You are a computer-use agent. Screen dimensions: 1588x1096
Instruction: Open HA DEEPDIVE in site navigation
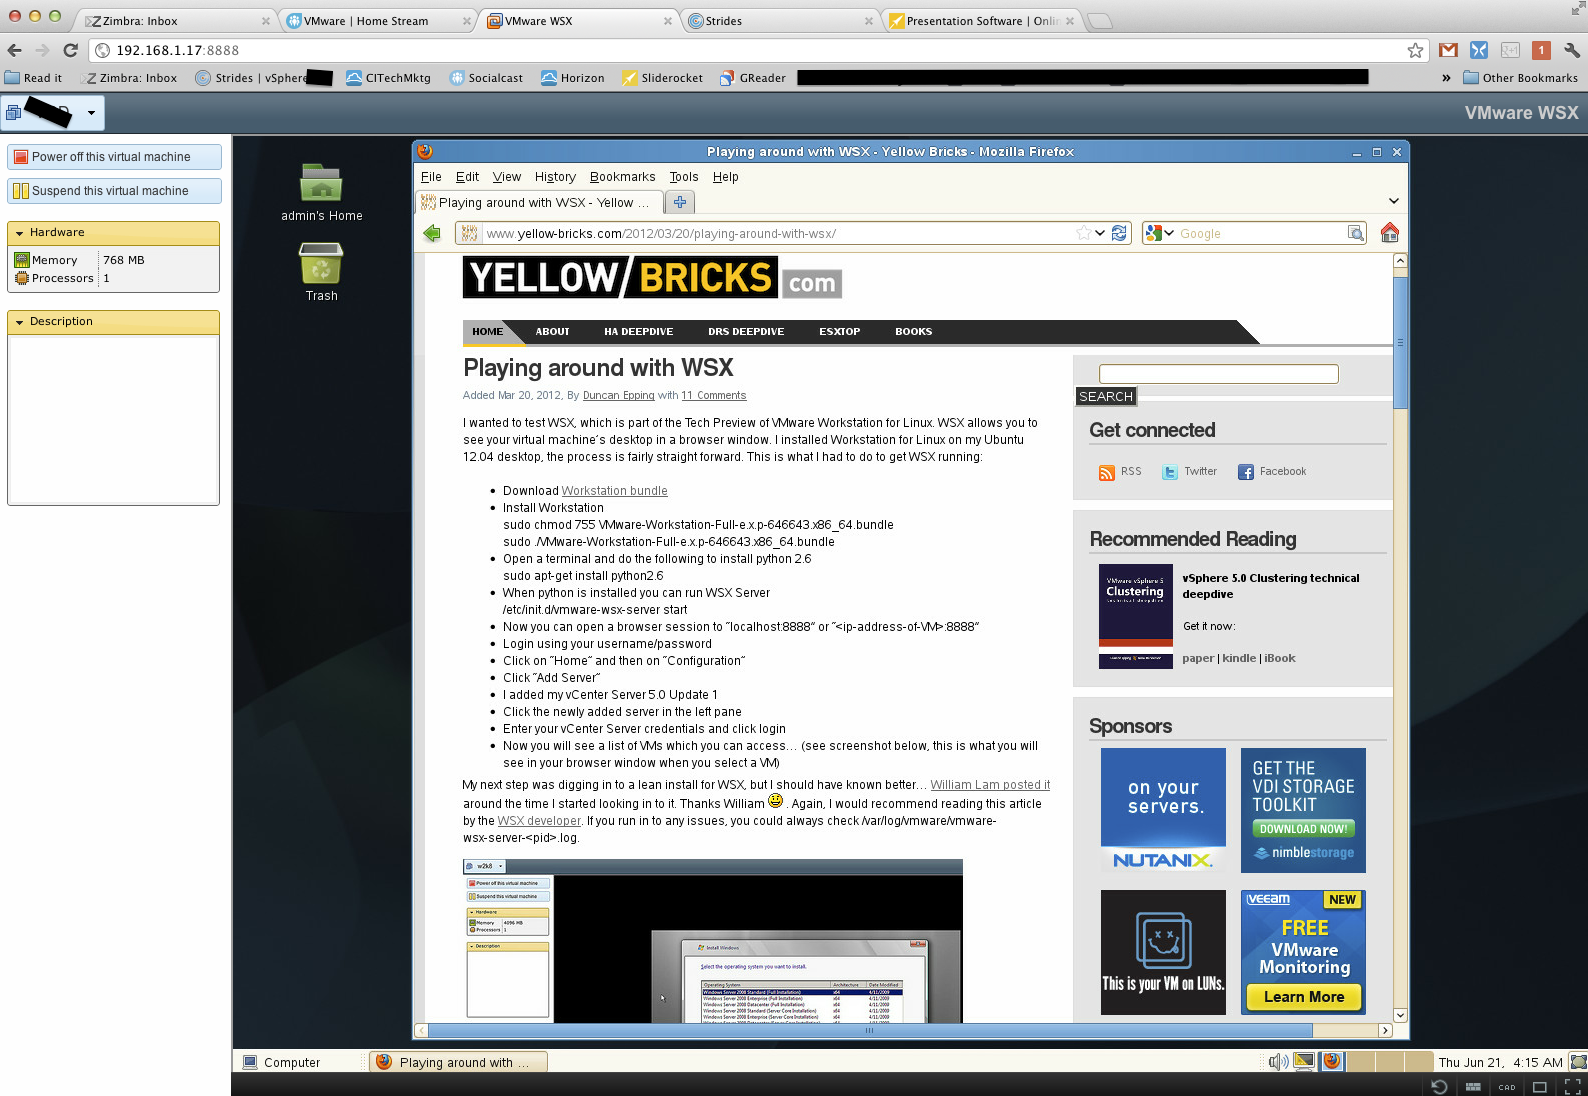click(638, 332)
